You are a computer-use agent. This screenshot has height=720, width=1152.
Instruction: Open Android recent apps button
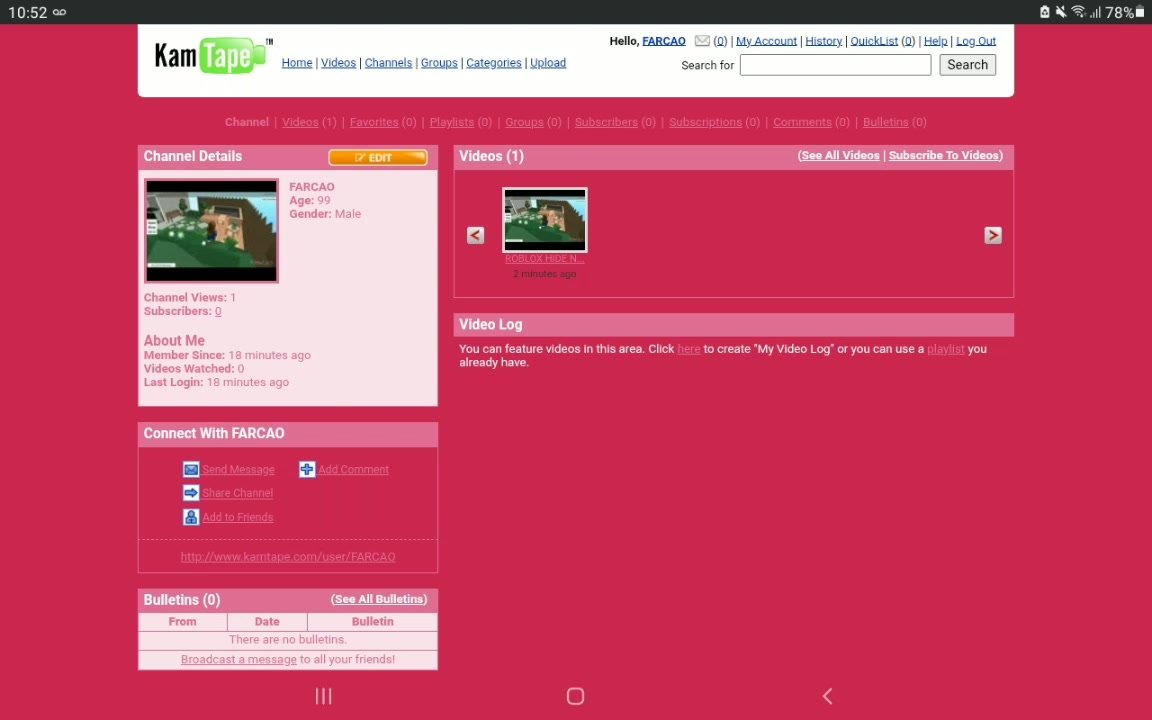point(323,696)
